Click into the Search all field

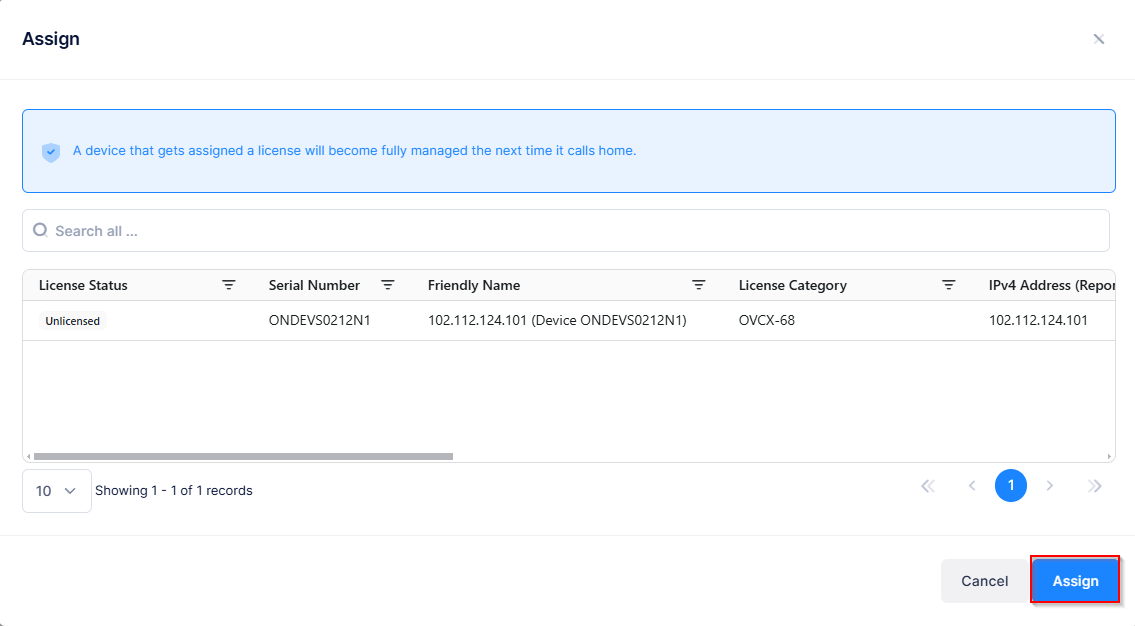(570, 231)
